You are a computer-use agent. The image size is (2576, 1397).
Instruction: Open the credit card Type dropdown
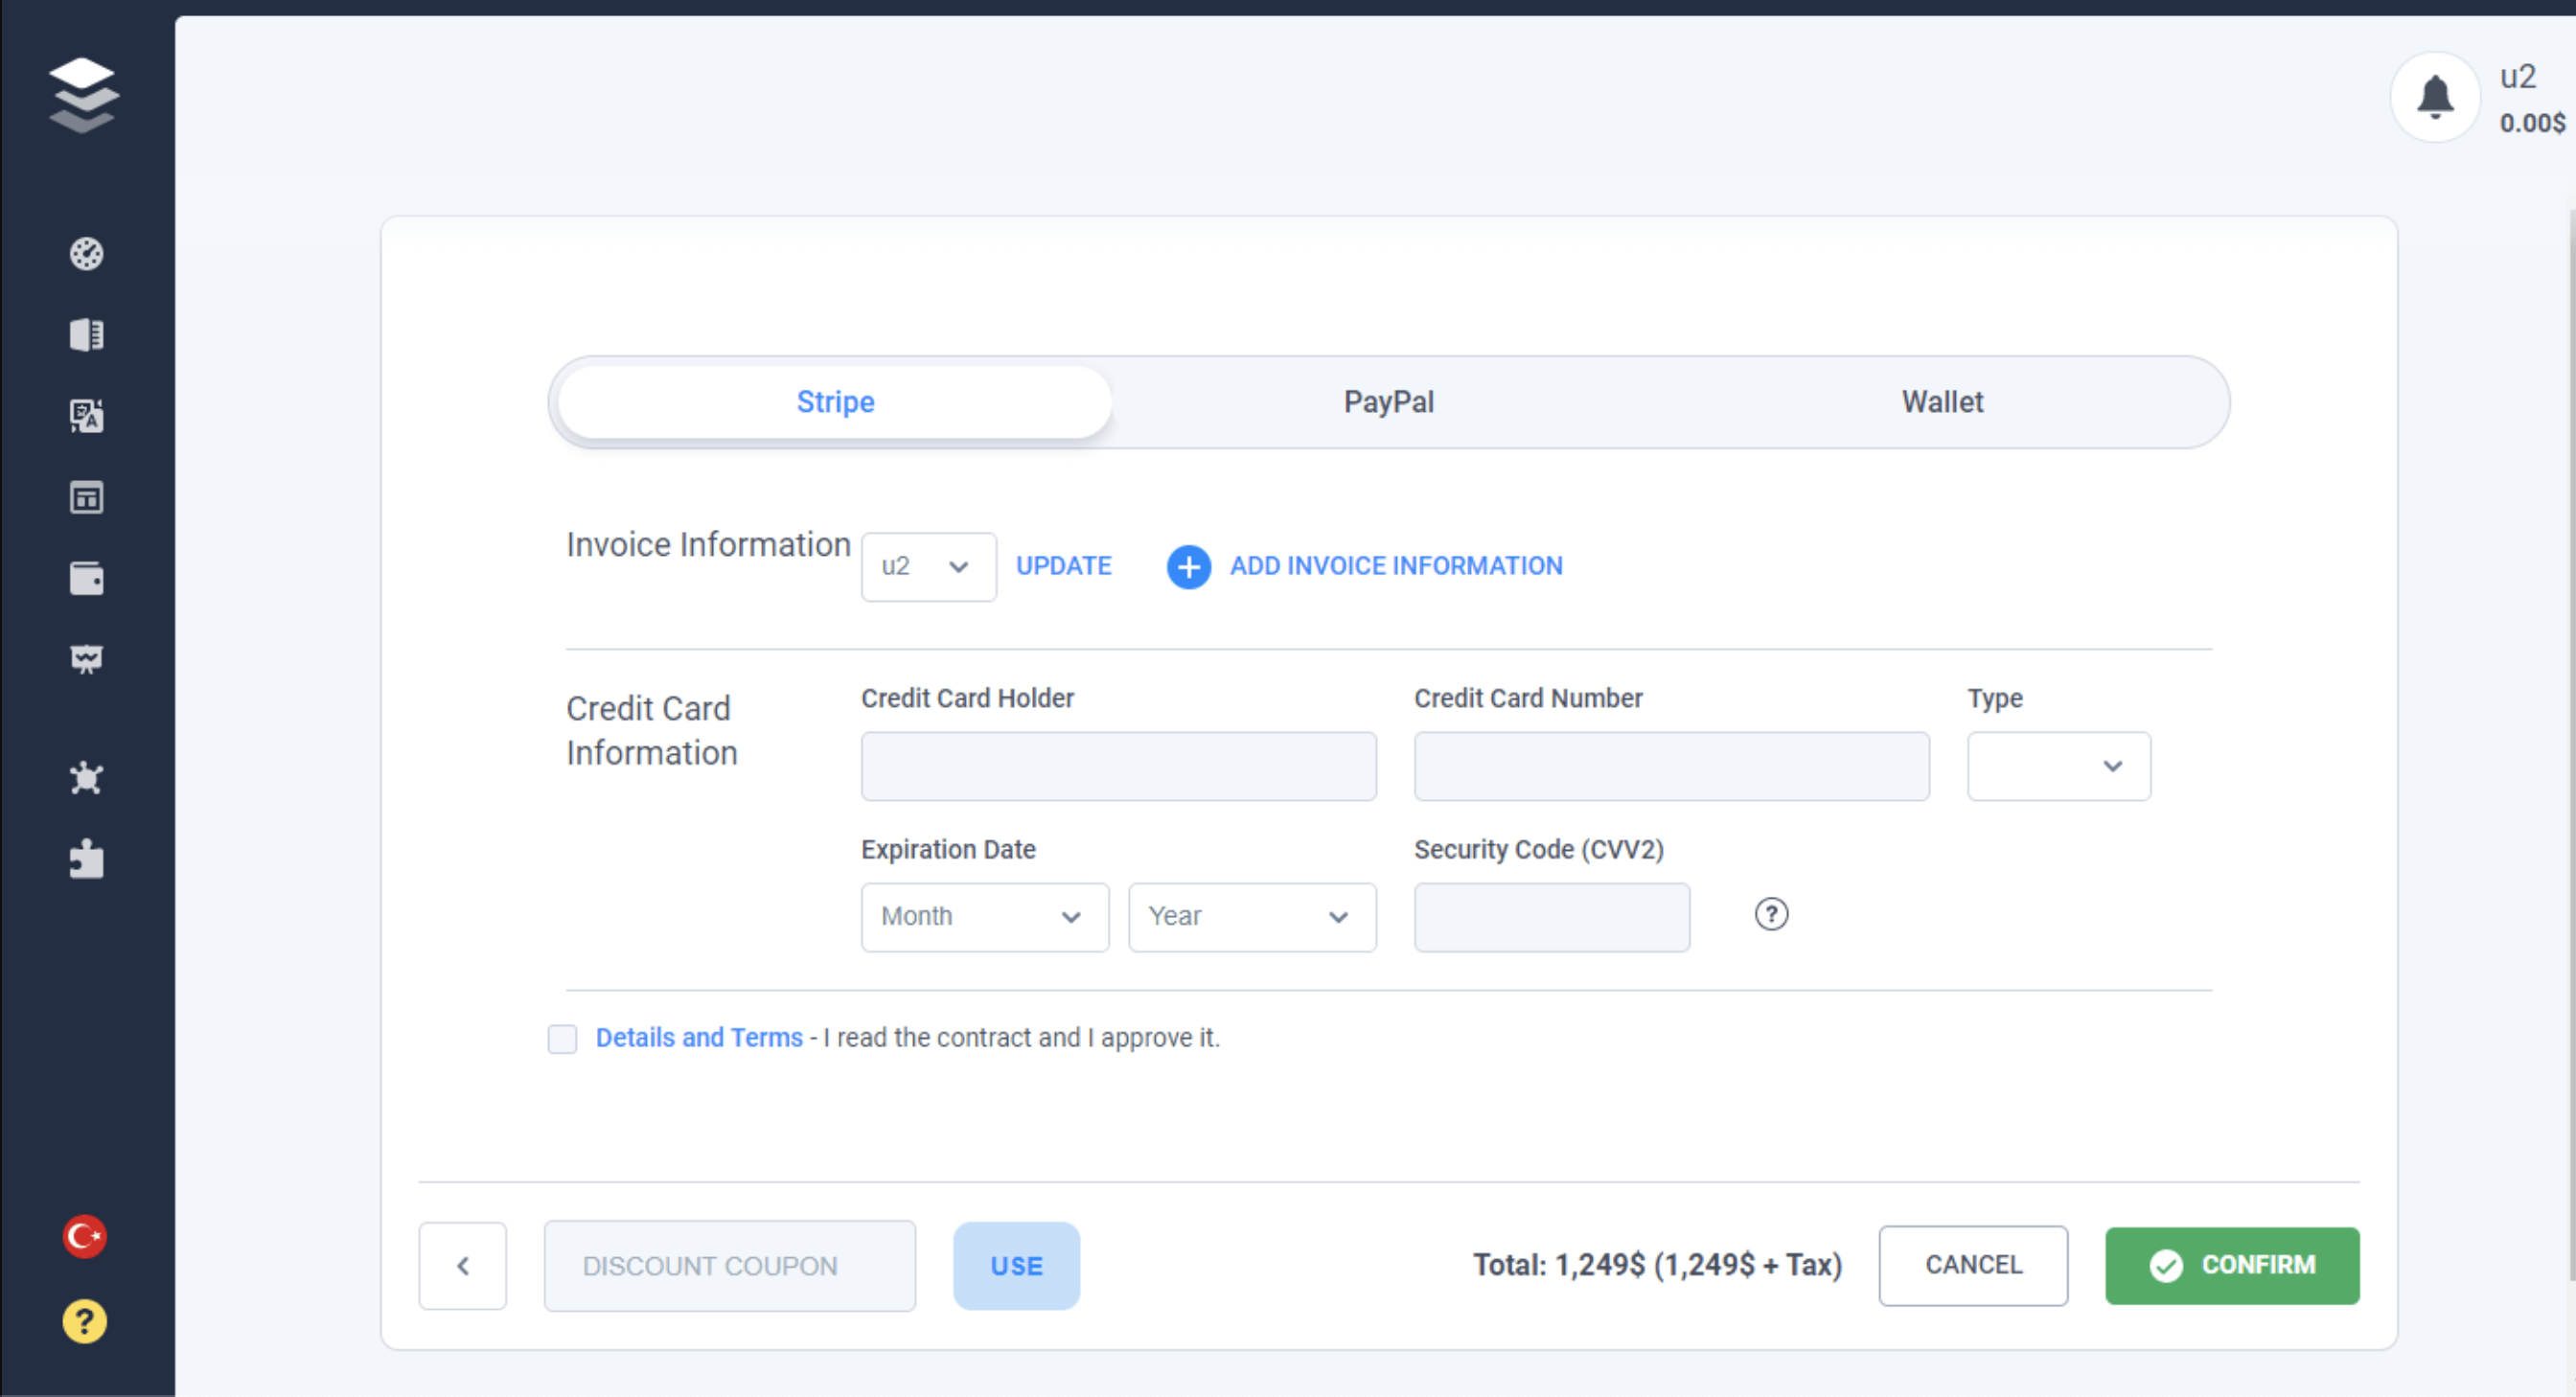tap(2058, 766)
